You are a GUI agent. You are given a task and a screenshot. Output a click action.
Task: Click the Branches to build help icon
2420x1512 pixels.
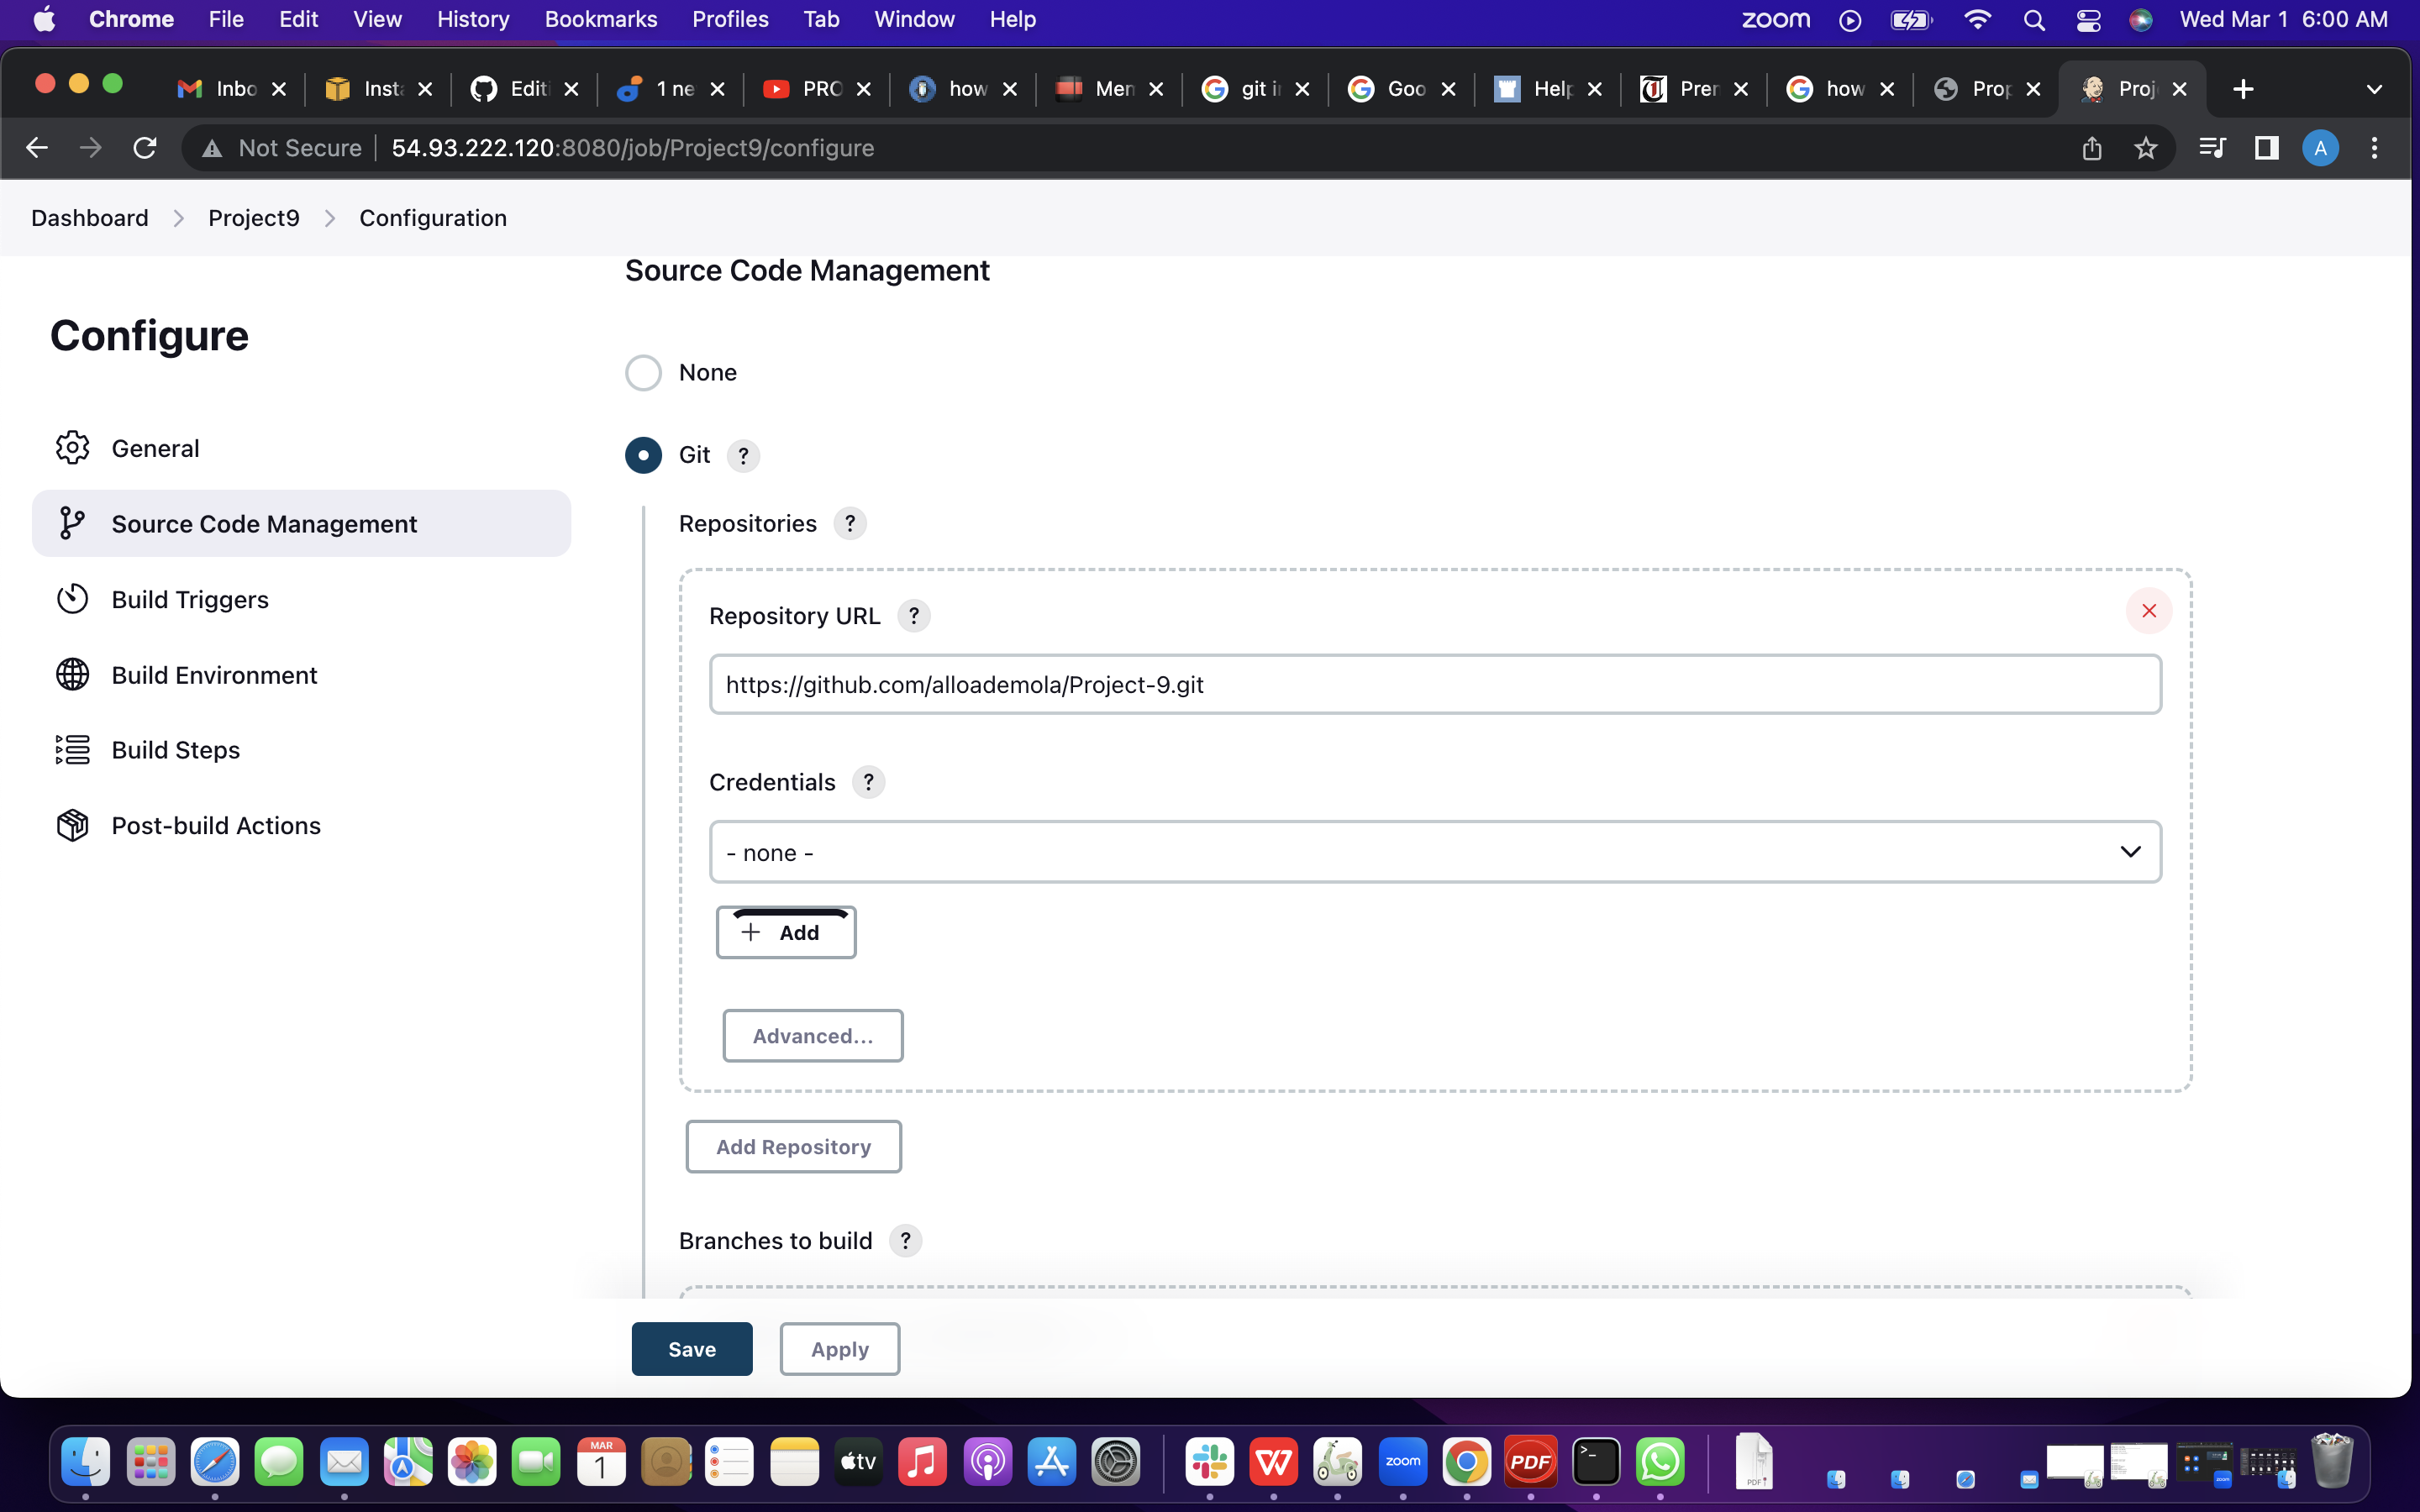906,1240
